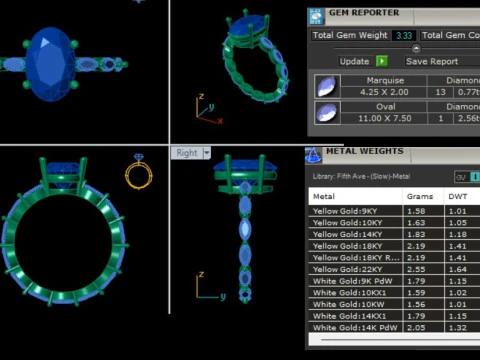Click the 1.83 grams value for 14KY
This screenshot has height=360, width=480.
pyautogui.click(x=416, y=234)
